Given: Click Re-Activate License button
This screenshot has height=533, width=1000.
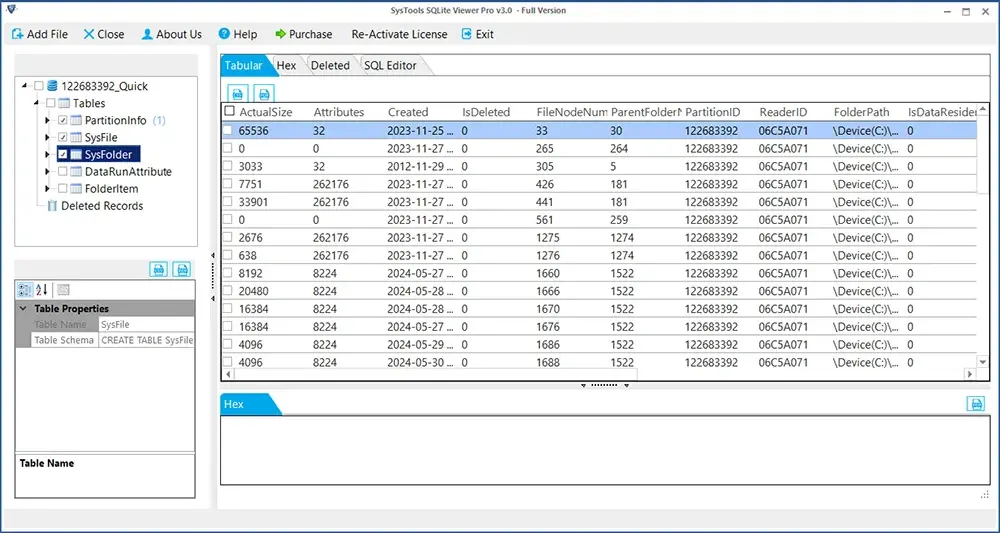Looking at the screenshot, I should coord(399,34).
